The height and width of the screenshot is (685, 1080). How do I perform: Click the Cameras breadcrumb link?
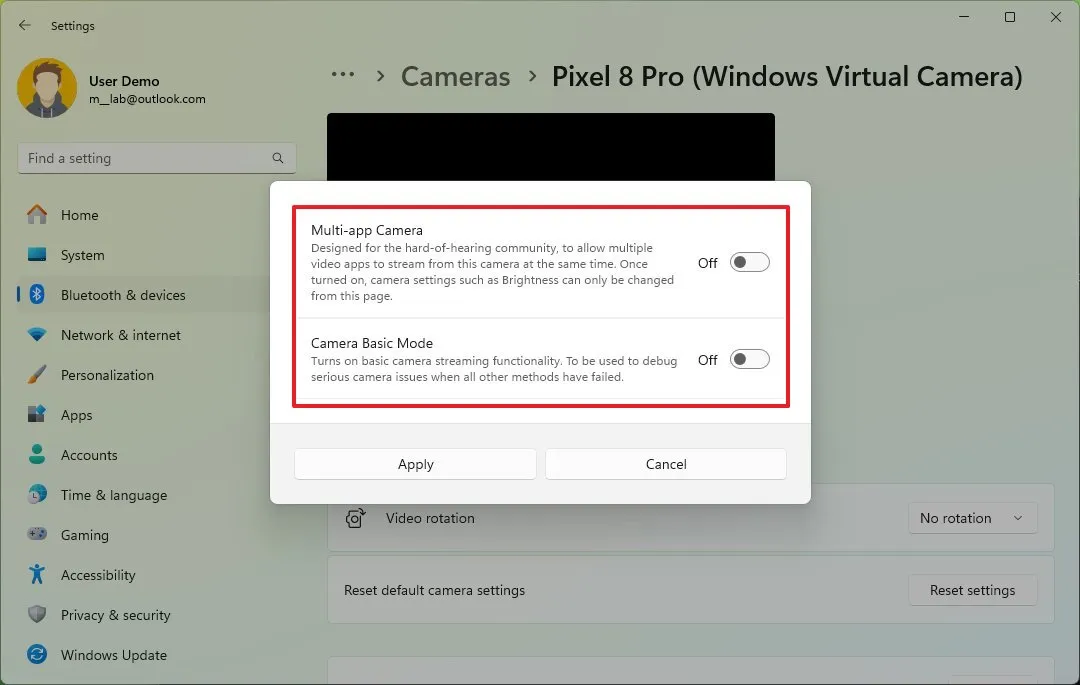pyautogui.click(x=455, y=76)
